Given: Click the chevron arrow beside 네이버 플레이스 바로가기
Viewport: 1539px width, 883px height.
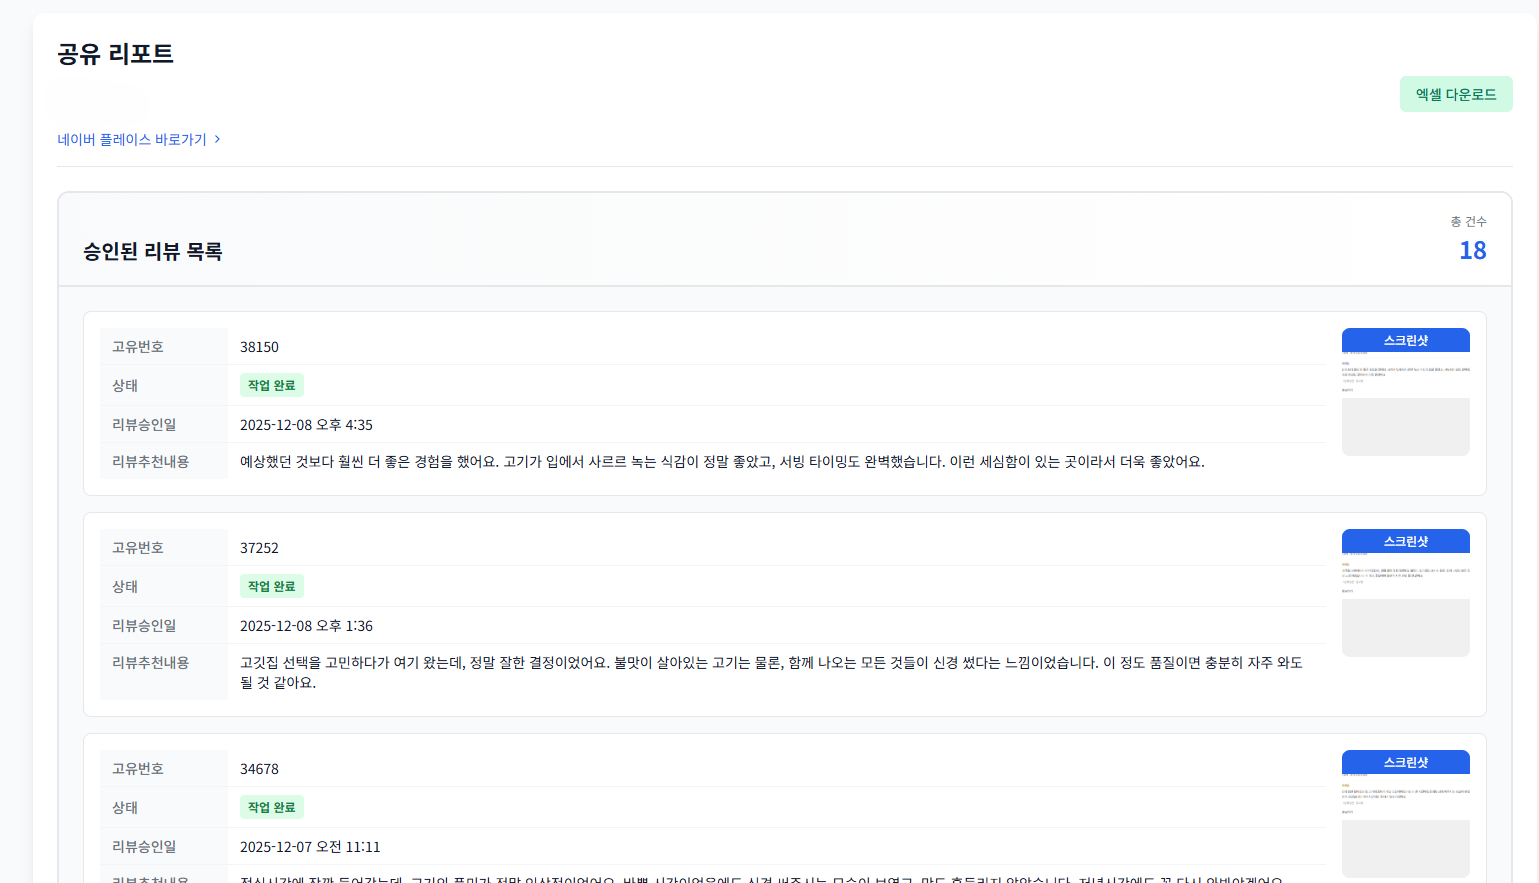Looking at the screenshot, I should point(218,139).
